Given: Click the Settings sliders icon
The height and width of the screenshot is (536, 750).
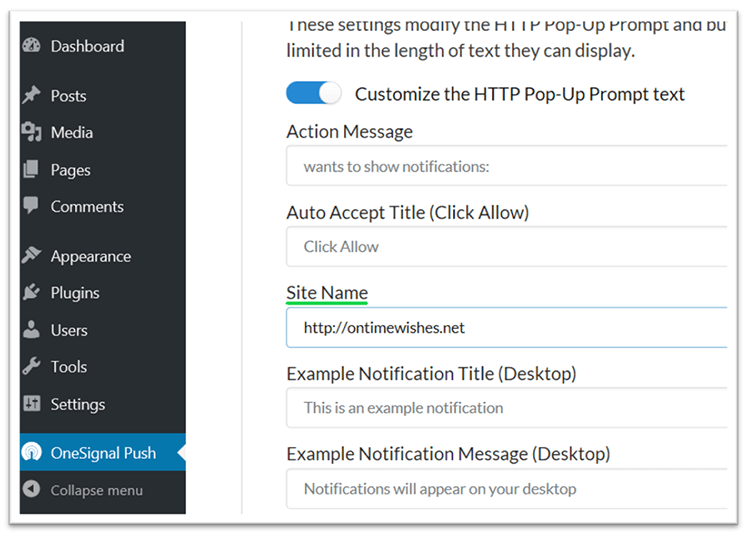Looking at the screenshot, I should click(31, 404).
